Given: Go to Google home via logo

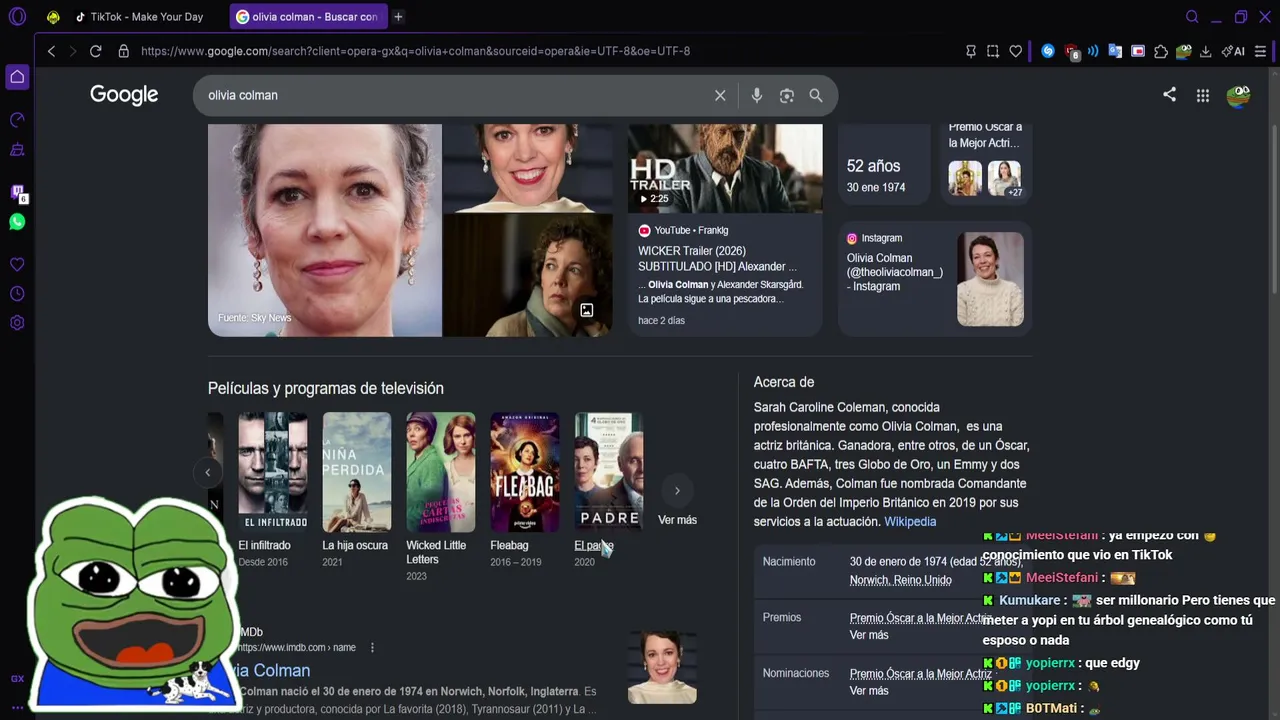Looking at the screenshot, I should [x=124, y=95].
